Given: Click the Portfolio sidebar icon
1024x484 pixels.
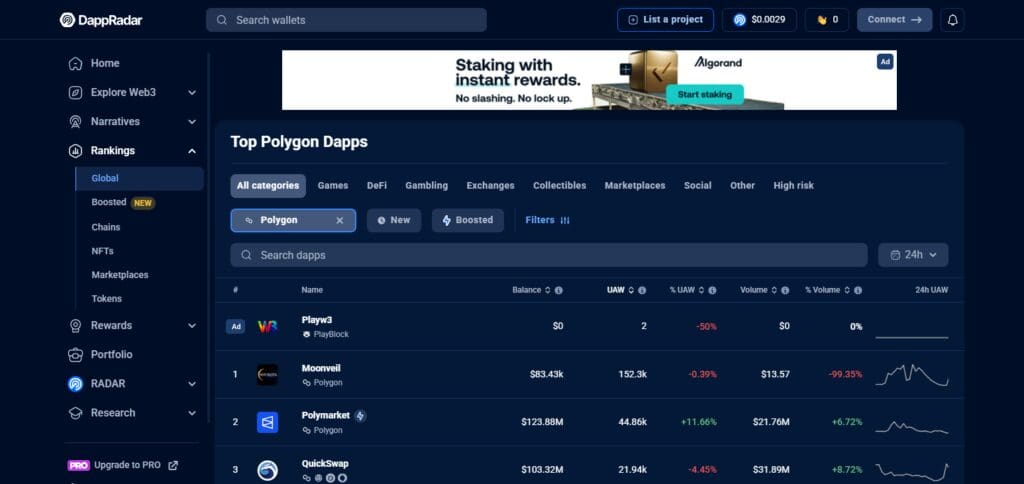Looking at the screenshot, I should (x=75, y=355).
